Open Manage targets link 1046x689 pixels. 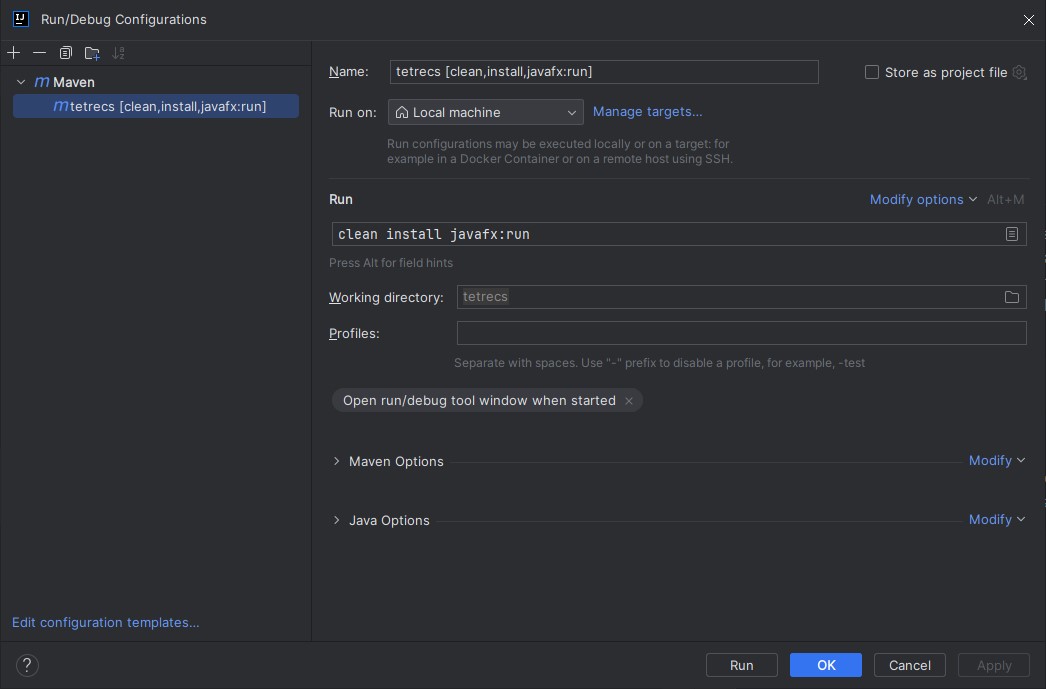point(647,112)
